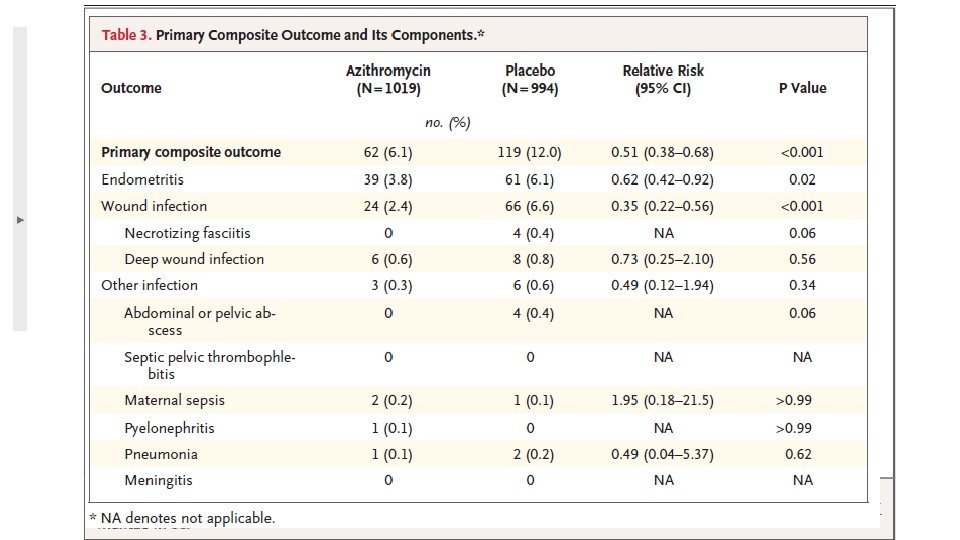Viewport: 960px width, 540px height.
Task: Select the Primary composite outcome row label
Action: pyautogui.click(x=191, y=152)
